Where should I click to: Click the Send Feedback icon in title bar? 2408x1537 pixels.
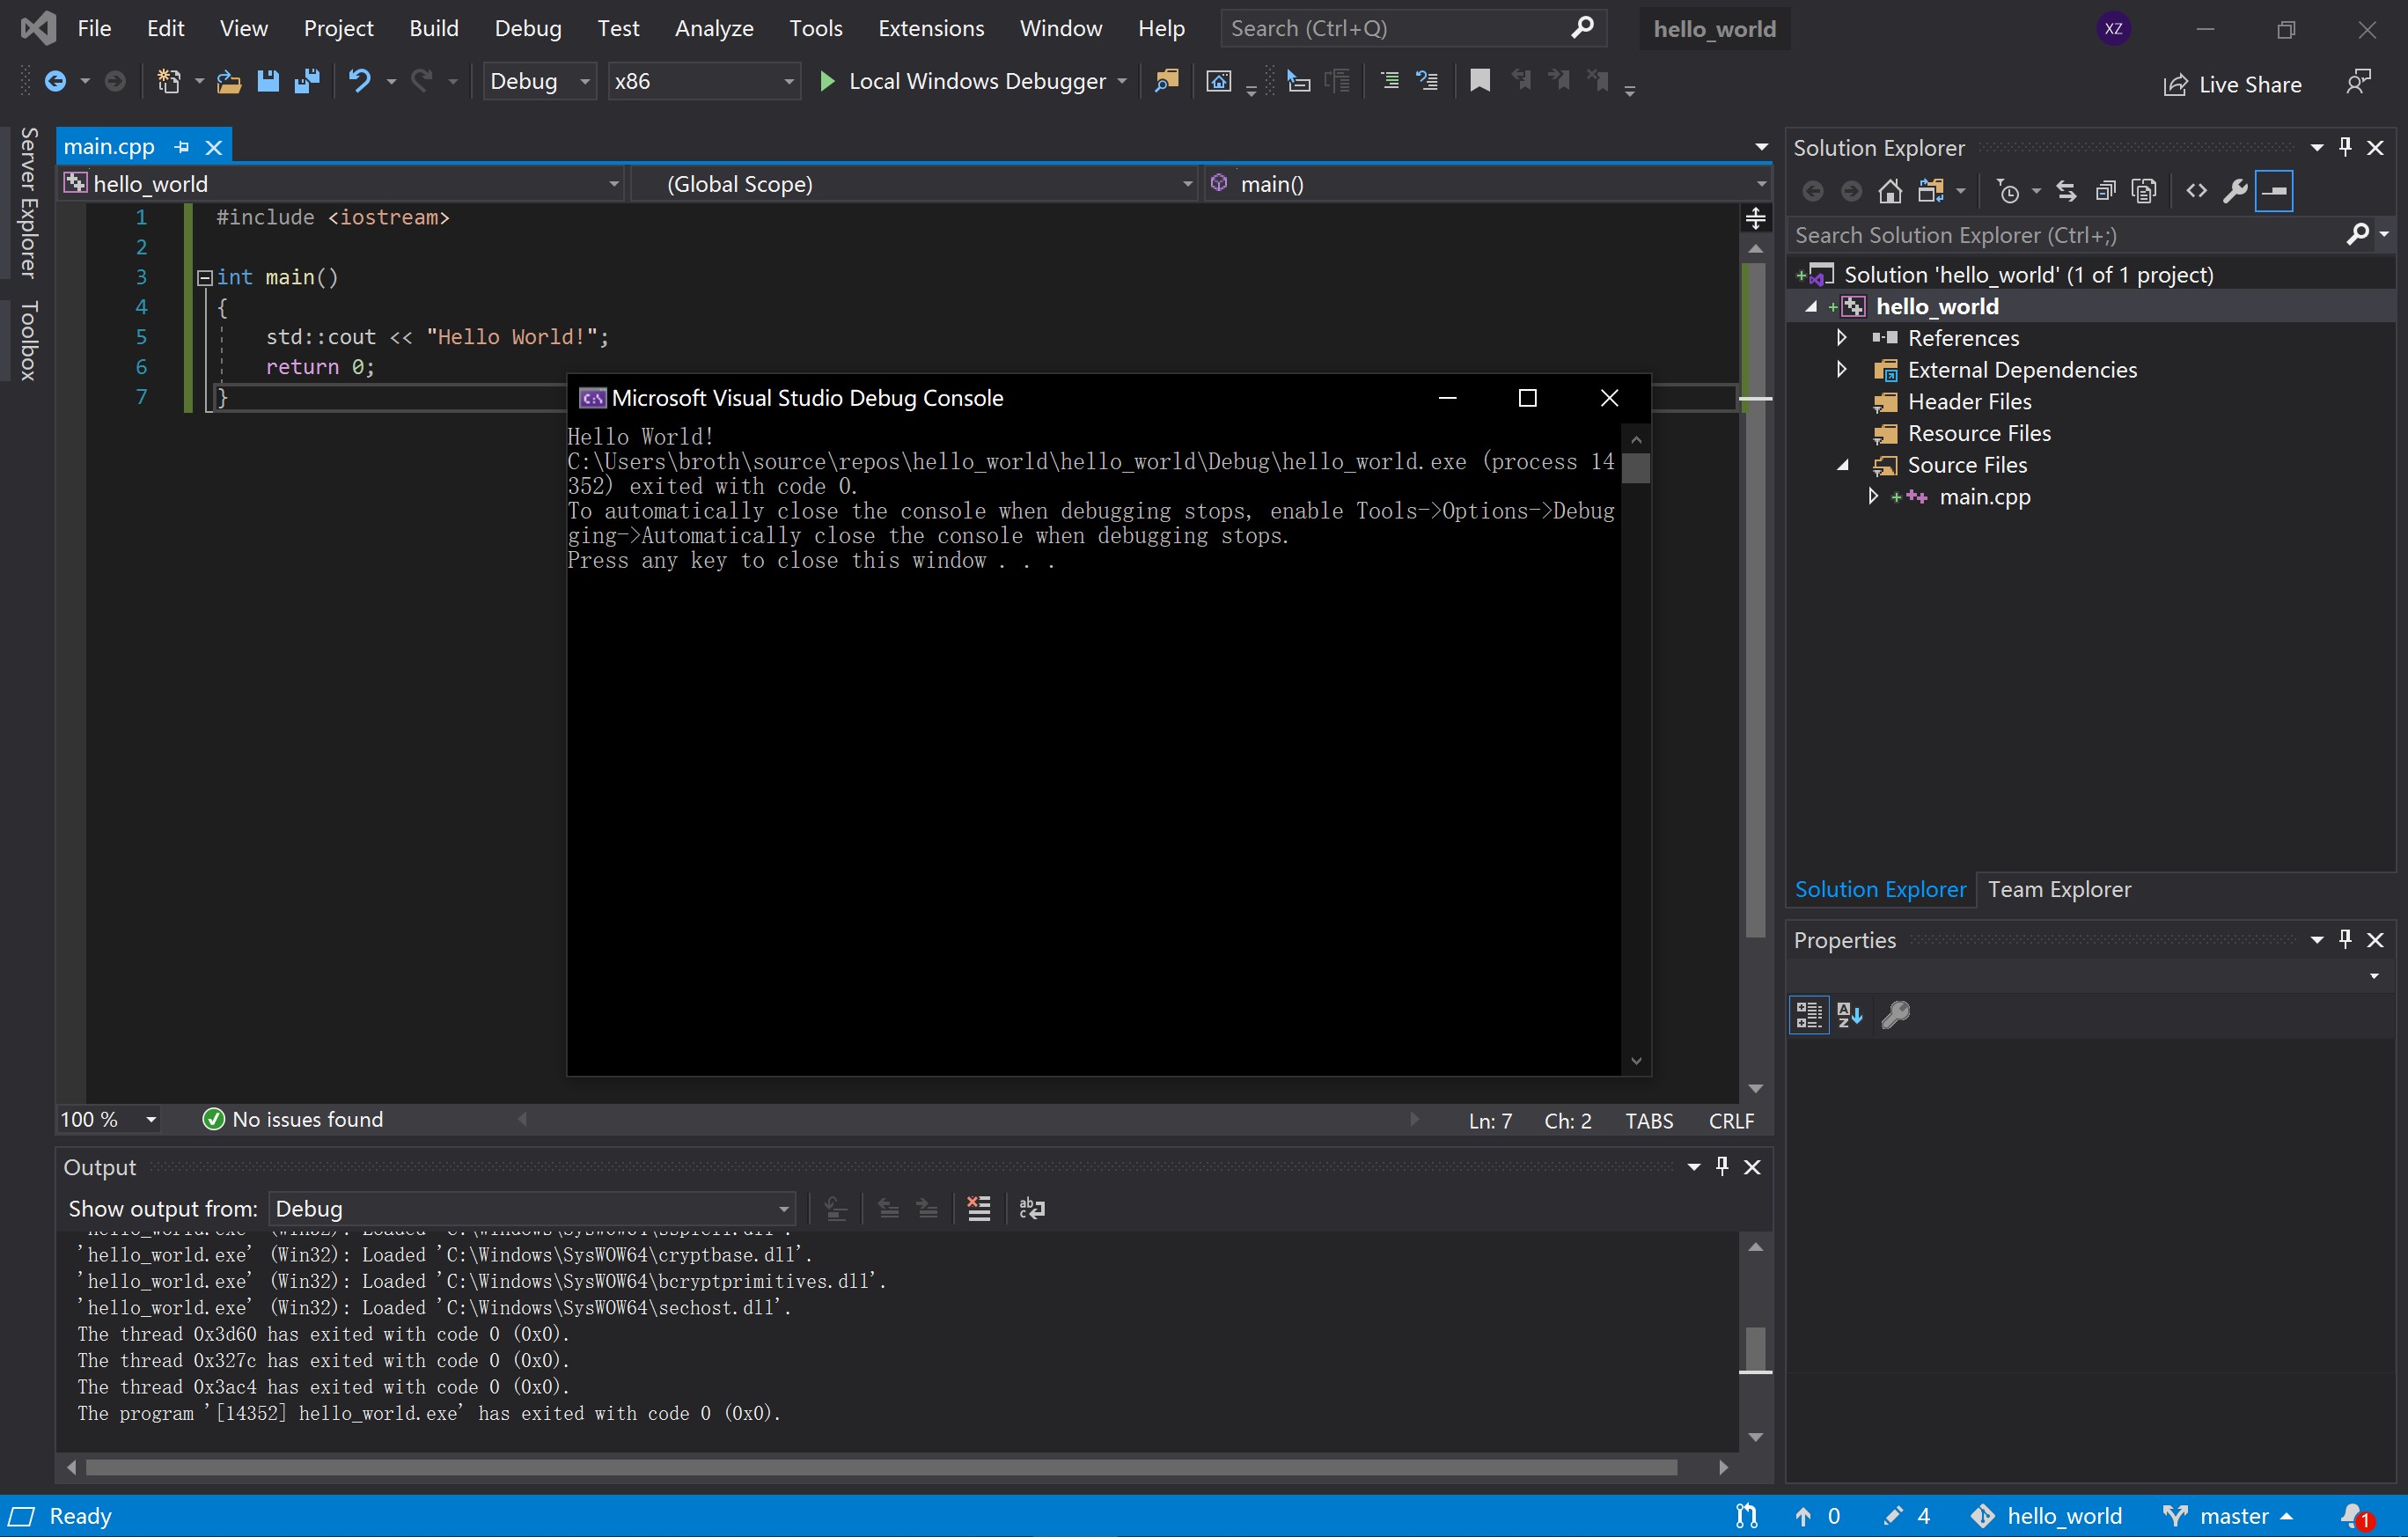click(x=2358, y=82)
